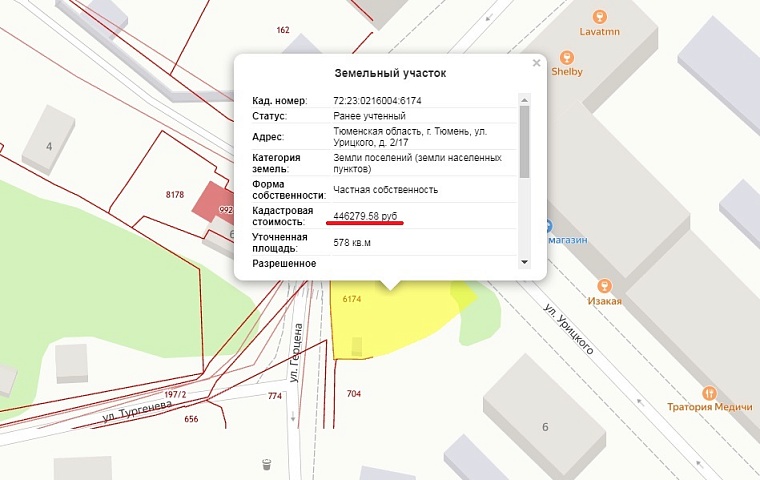
Task: Click parcel number 774 on map
Action: [x=275, y=397]
